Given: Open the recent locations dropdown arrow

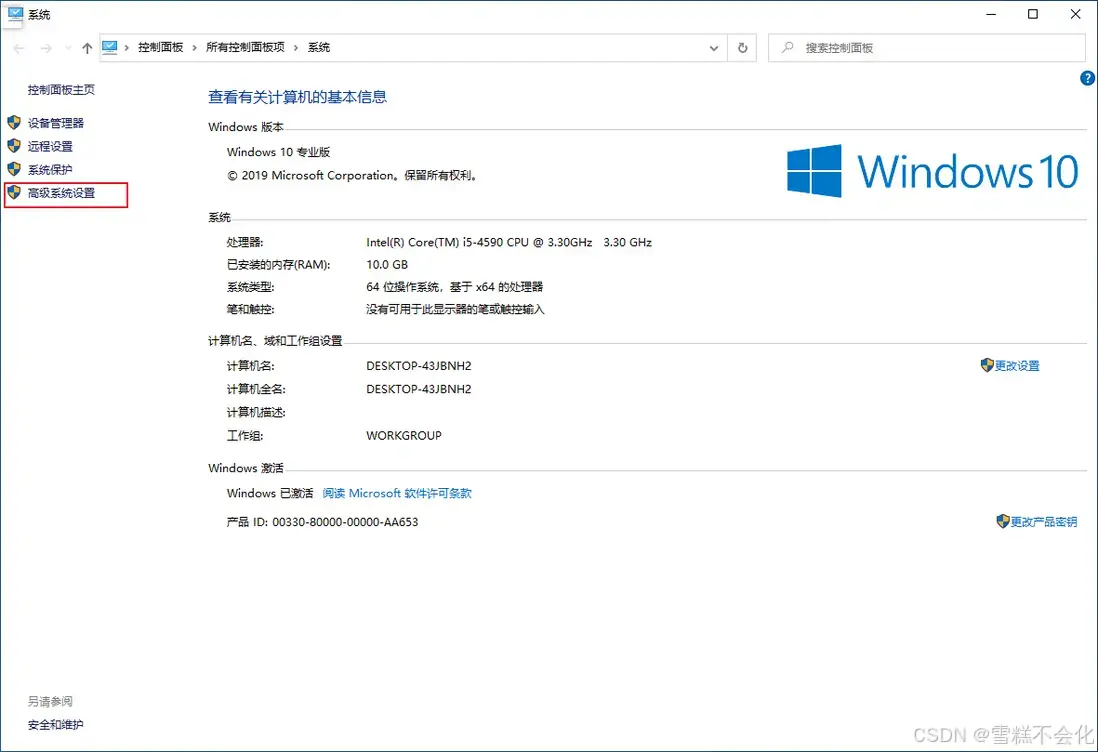Looking at the screenshot, I should tap(68, 48).
